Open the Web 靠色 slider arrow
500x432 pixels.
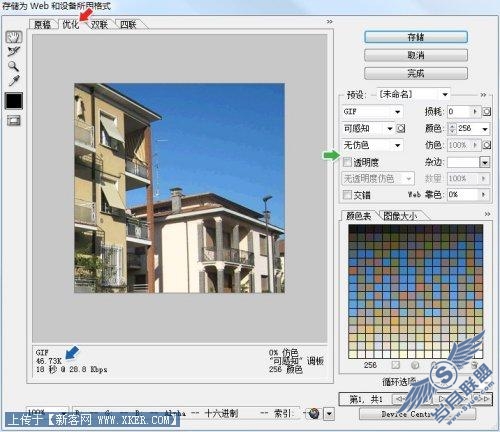pos(484,194)
